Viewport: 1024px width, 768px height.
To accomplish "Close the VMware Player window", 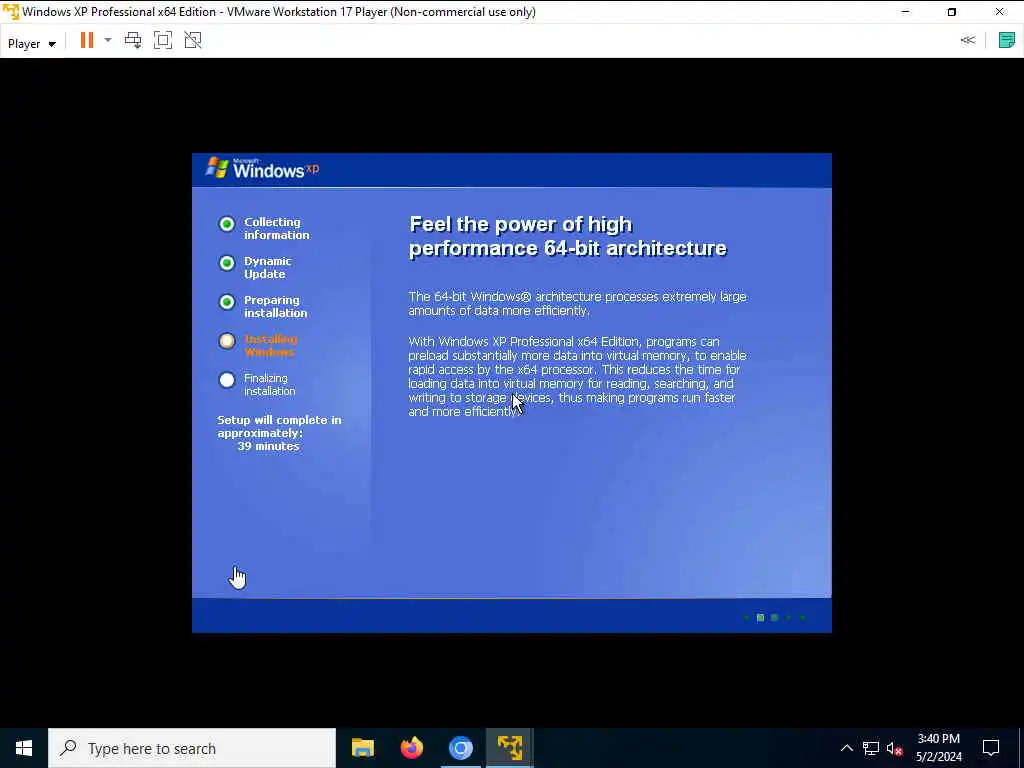I will [x=1000, y=12].
